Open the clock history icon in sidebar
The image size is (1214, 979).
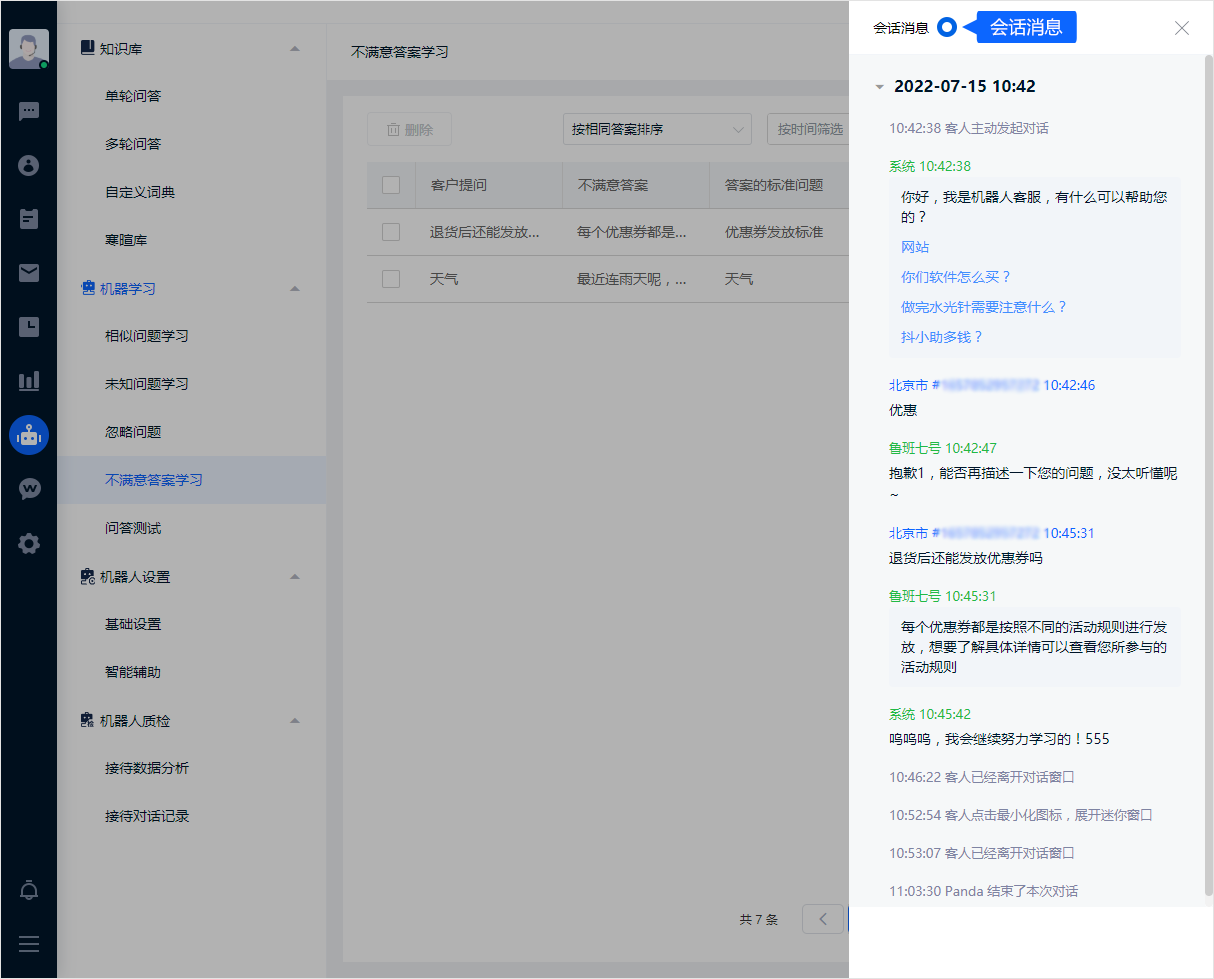pos(29,327)
